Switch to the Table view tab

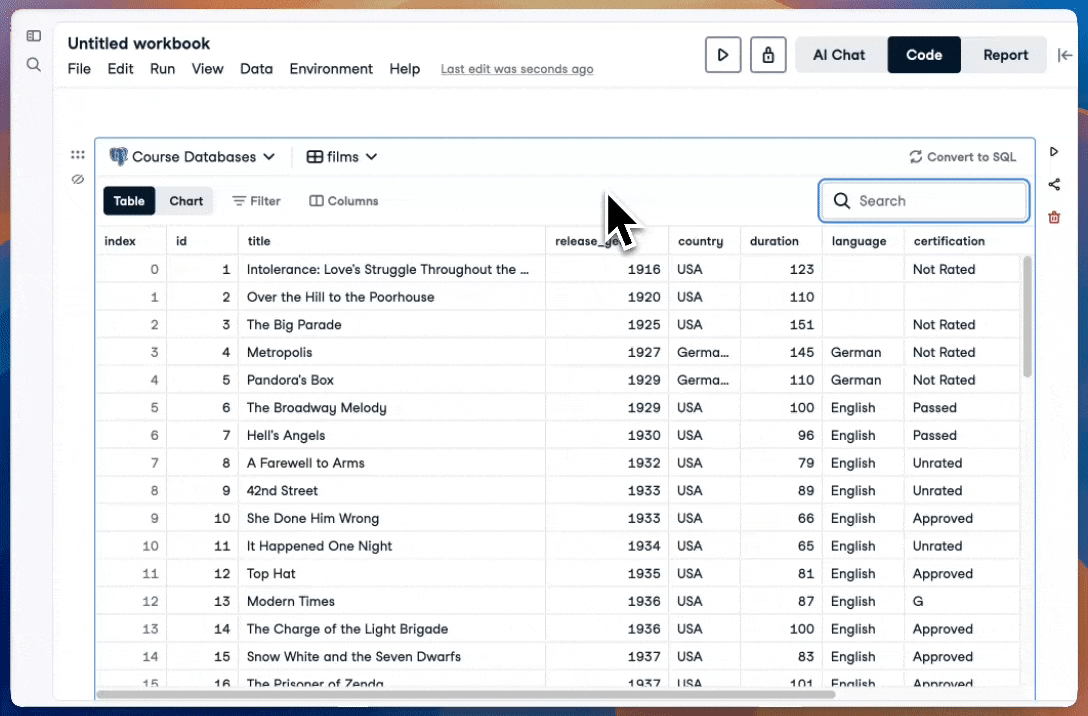[x=129, y=201]
